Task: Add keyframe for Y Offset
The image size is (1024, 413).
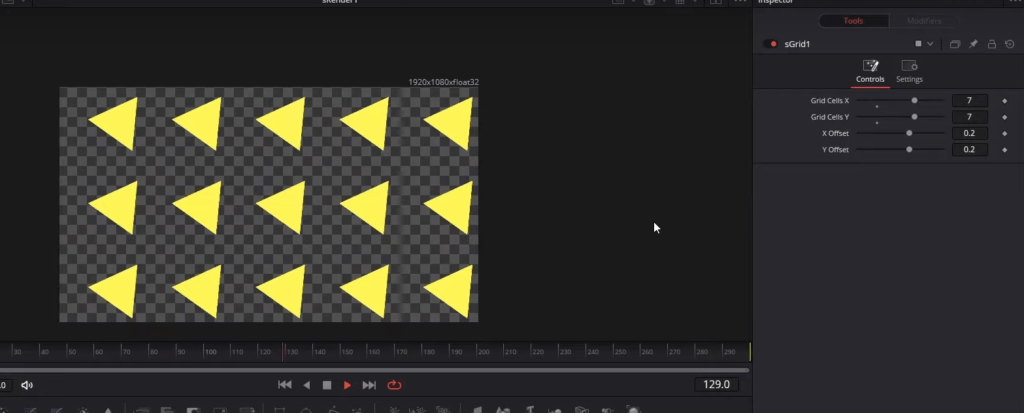Action: (1004, 150)
